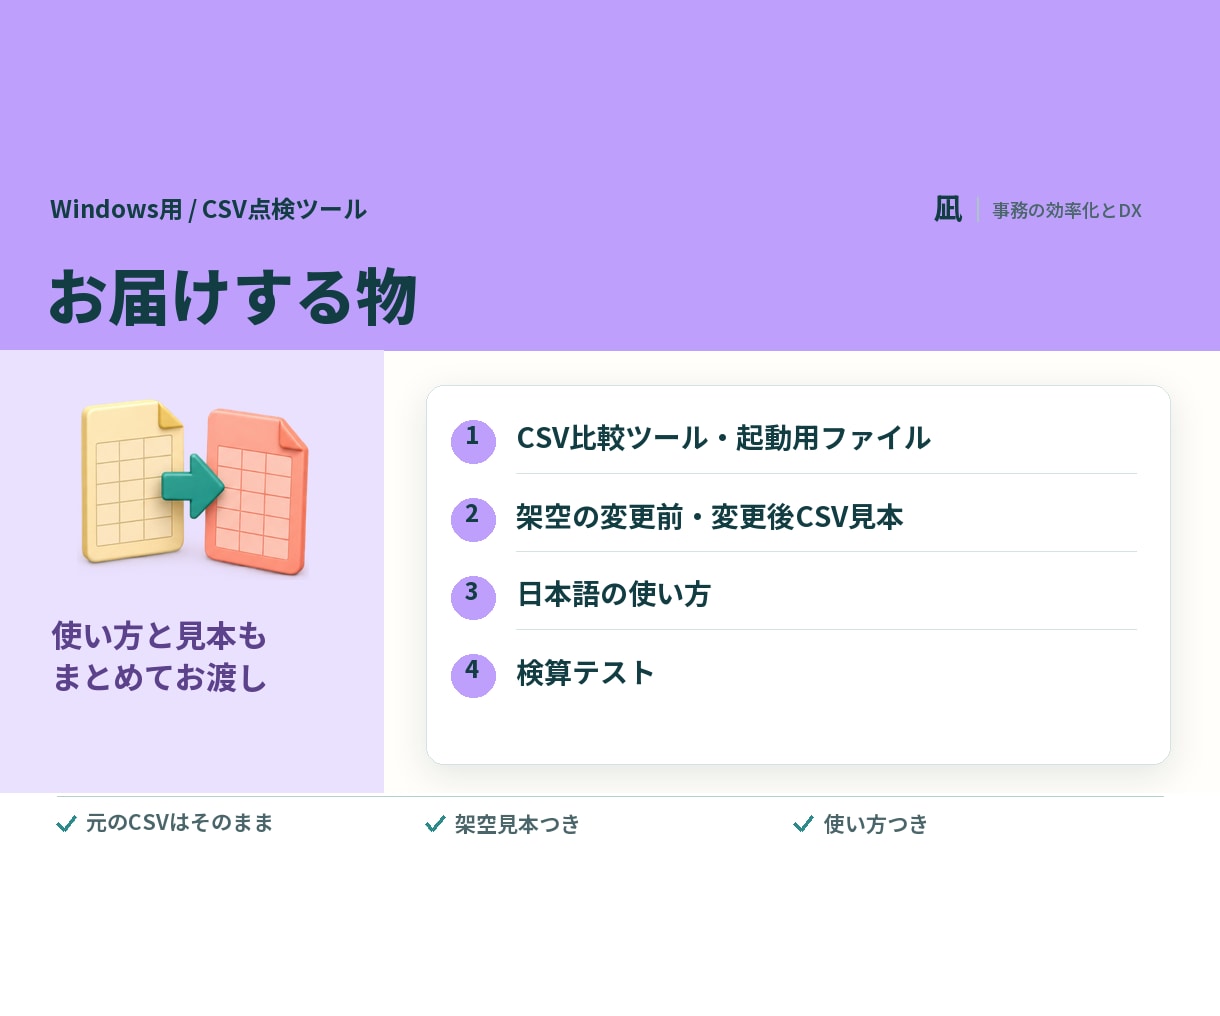The image size is (1220, 1016).
Task: Click the CSV comparison spreadsheet illustration
Action: pyautogui.click(x=195, y=488)
